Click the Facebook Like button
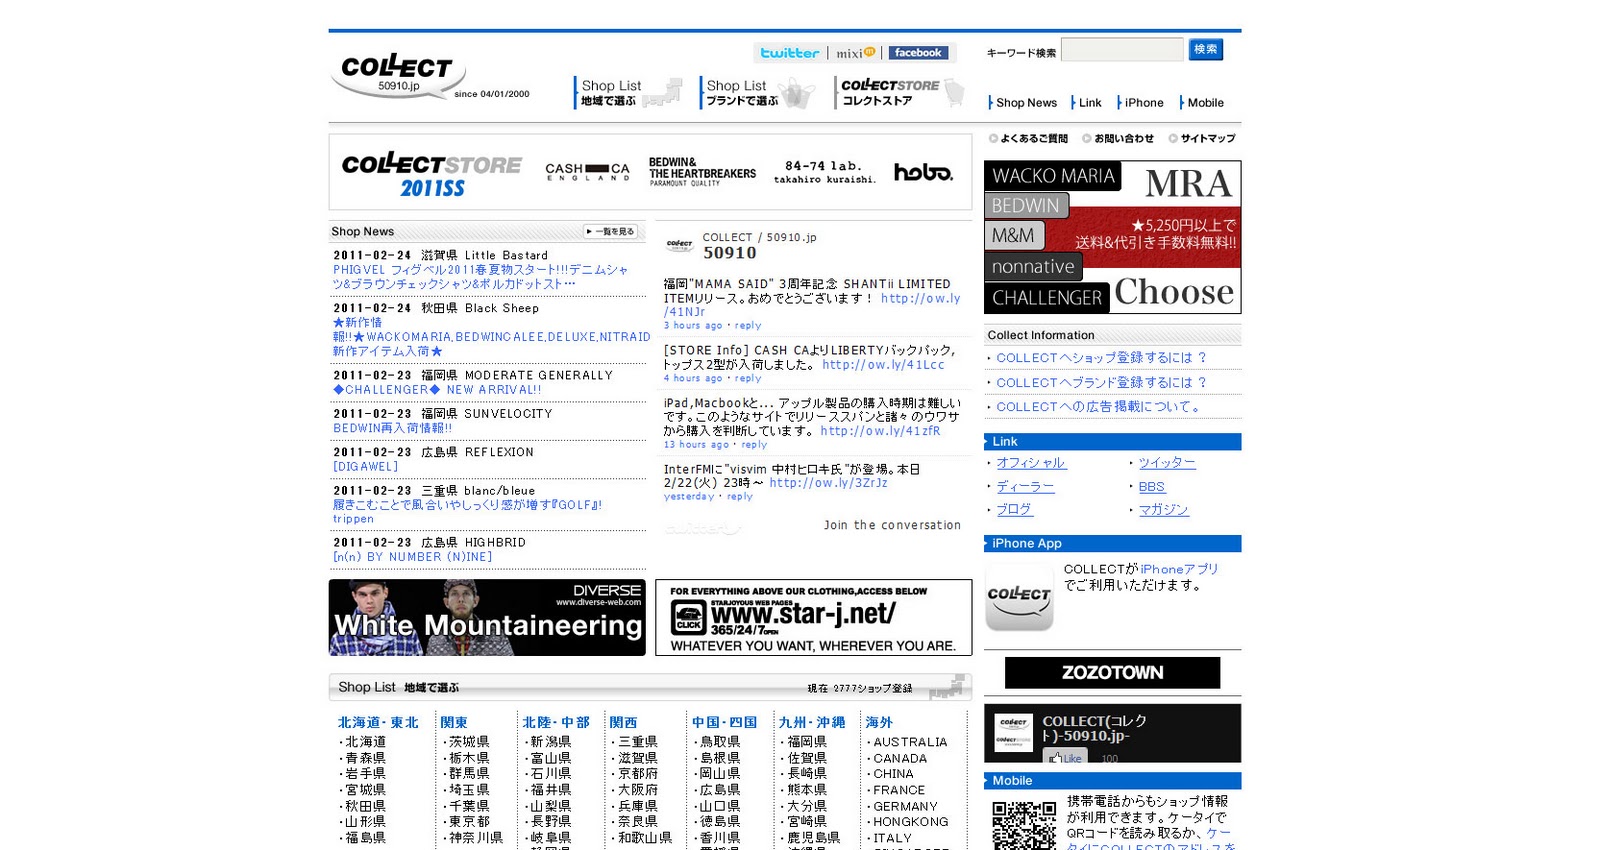1600x850 pixels. click(1065, 758)
